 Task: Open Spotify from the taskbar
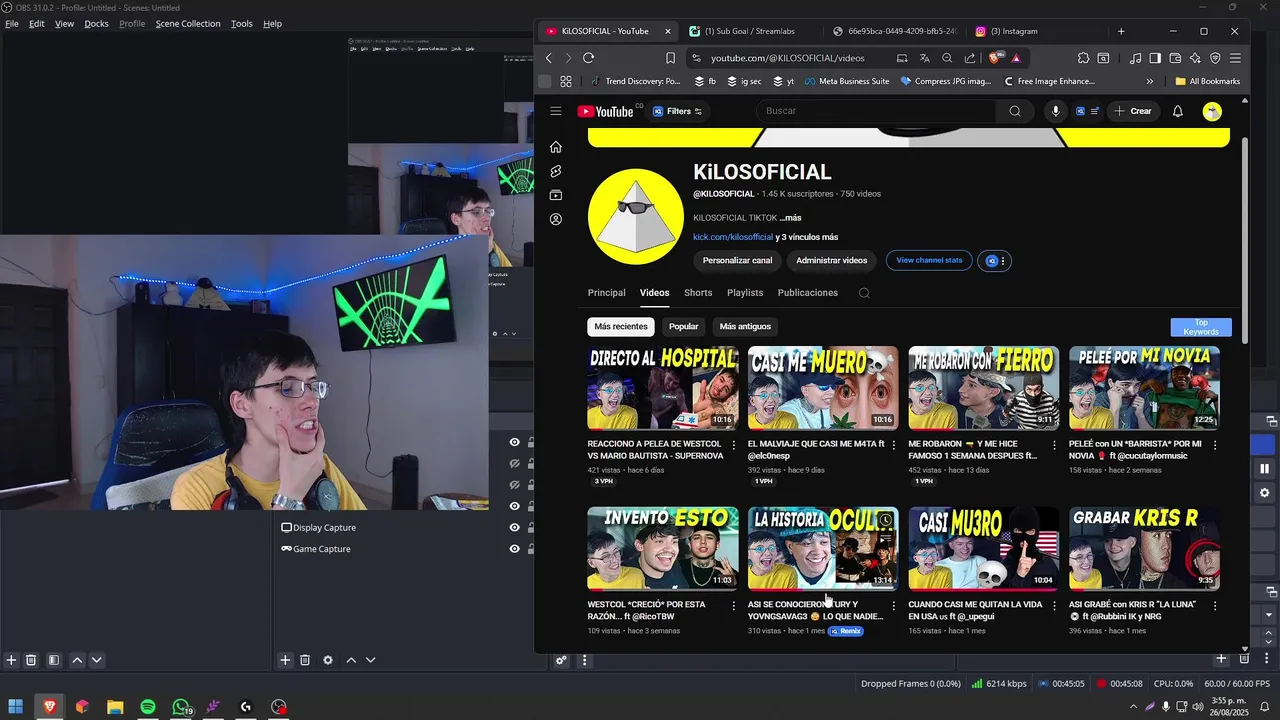(x=148, y=707)
